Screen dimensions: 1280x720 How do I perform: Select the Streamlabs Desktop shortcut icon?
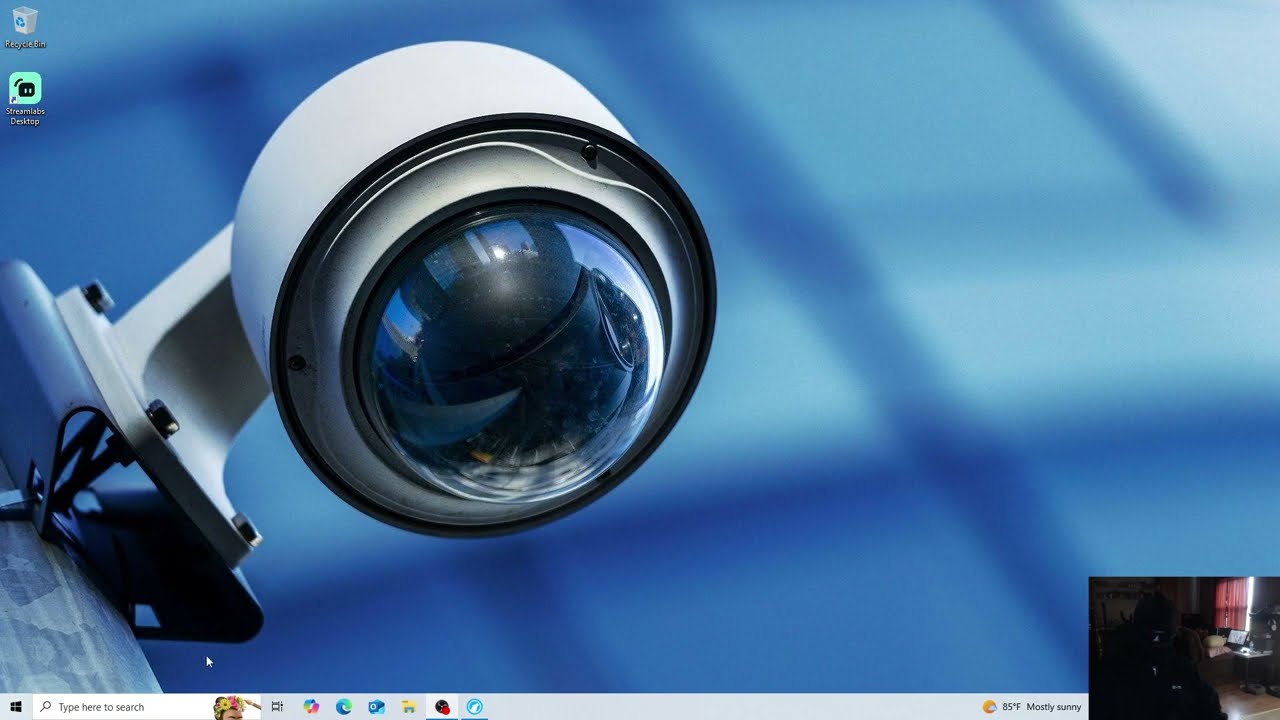25,99
